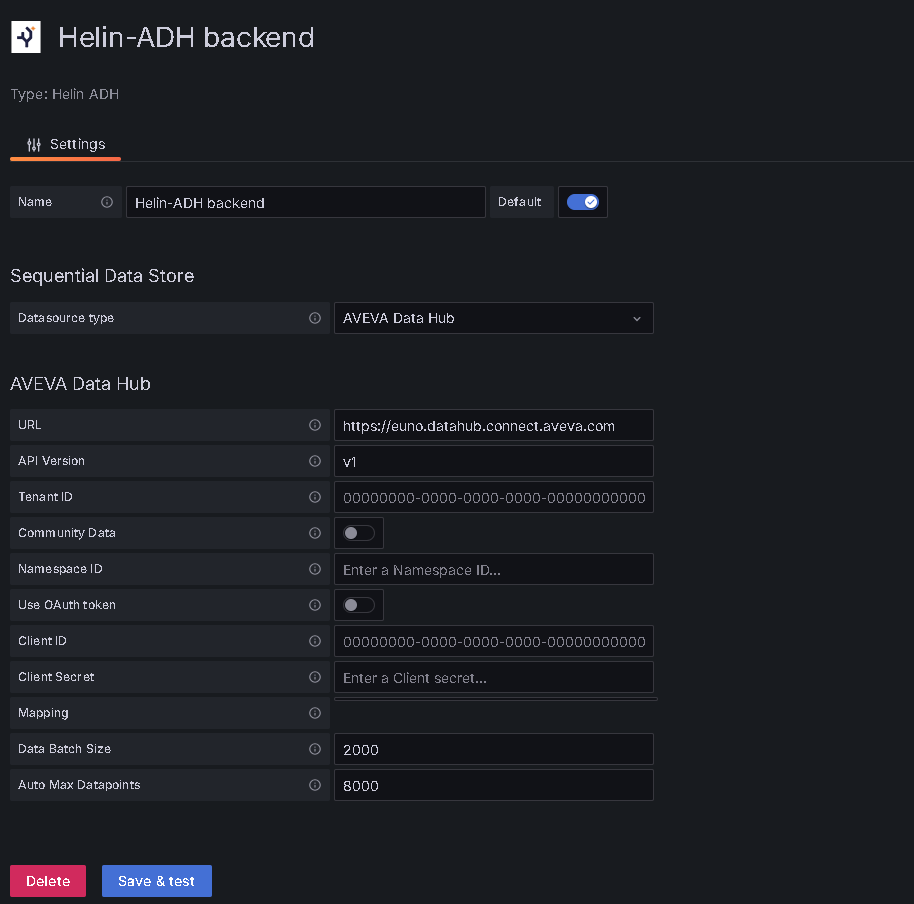Click the 'Type: Helin ADH' text
This screenshot has height=904, width=914.
coord(65,94)
